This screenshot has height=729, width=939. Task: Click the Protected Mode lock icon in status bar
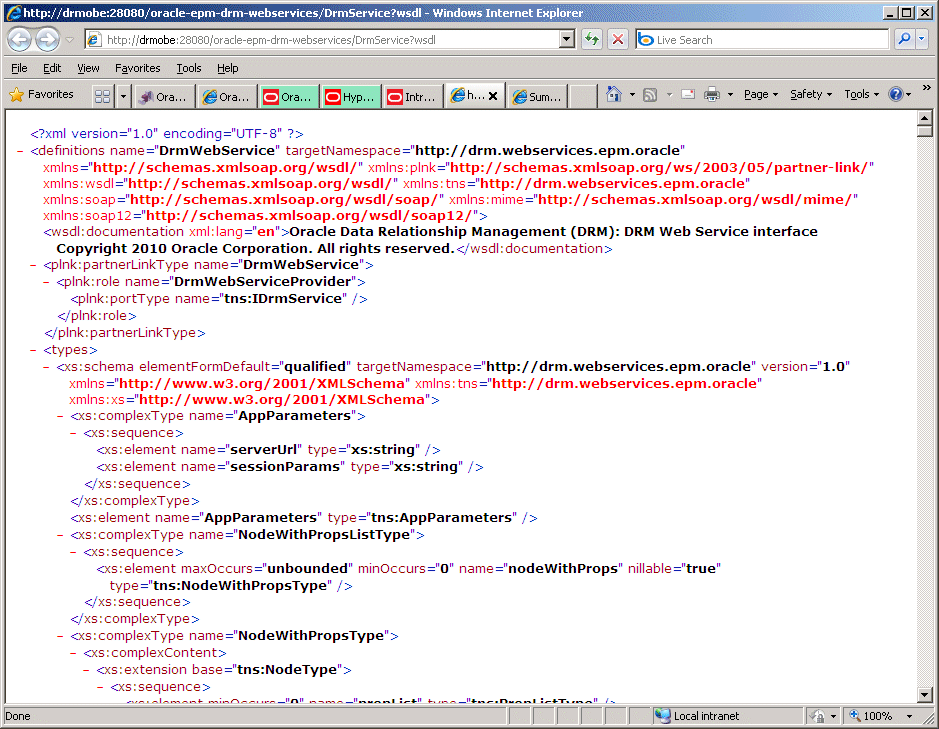817,716
